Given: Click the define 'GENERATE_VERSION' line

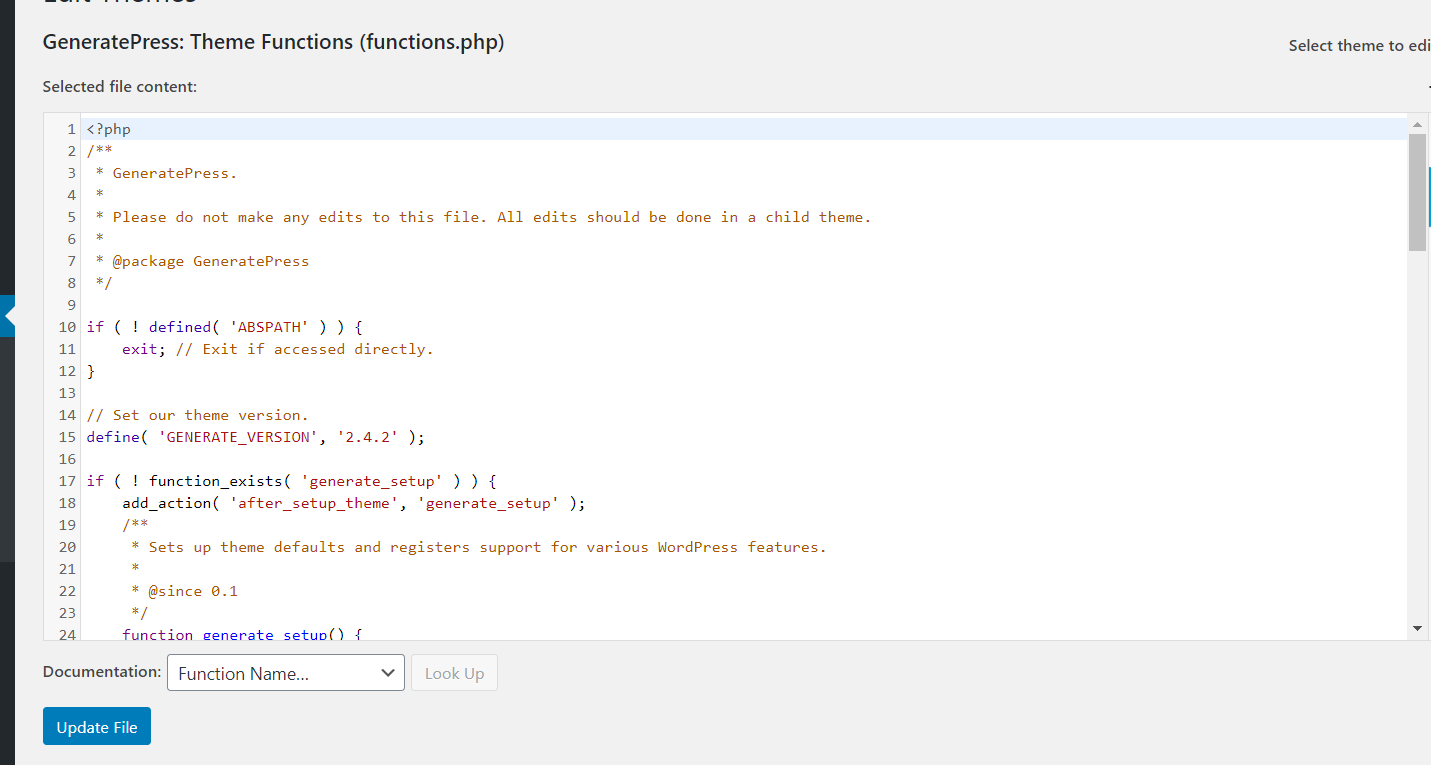Looking at the screenshot, I should point(256,437).
